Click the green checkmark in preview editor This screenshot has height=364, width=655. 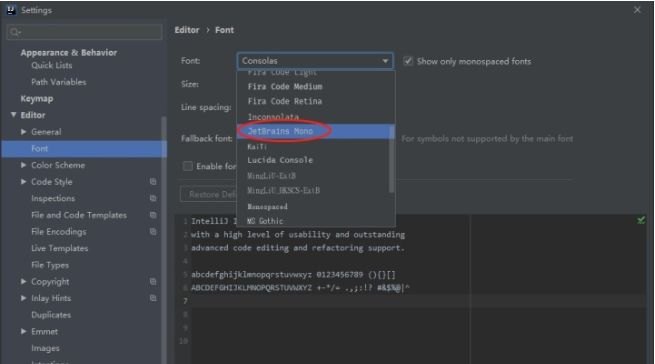tap(641, 220)
